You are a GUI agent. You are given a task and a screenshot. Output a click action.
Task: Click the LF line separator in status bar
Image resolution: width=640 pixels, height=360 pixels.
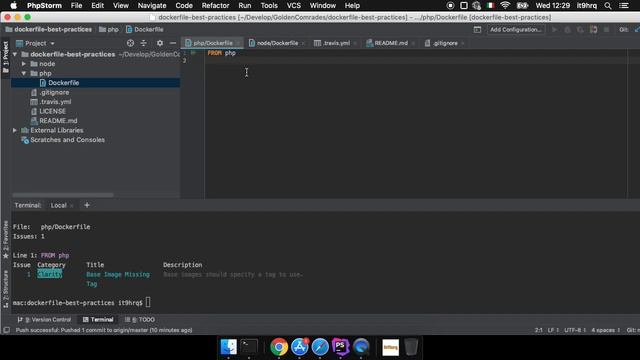(x=553, y=330)
